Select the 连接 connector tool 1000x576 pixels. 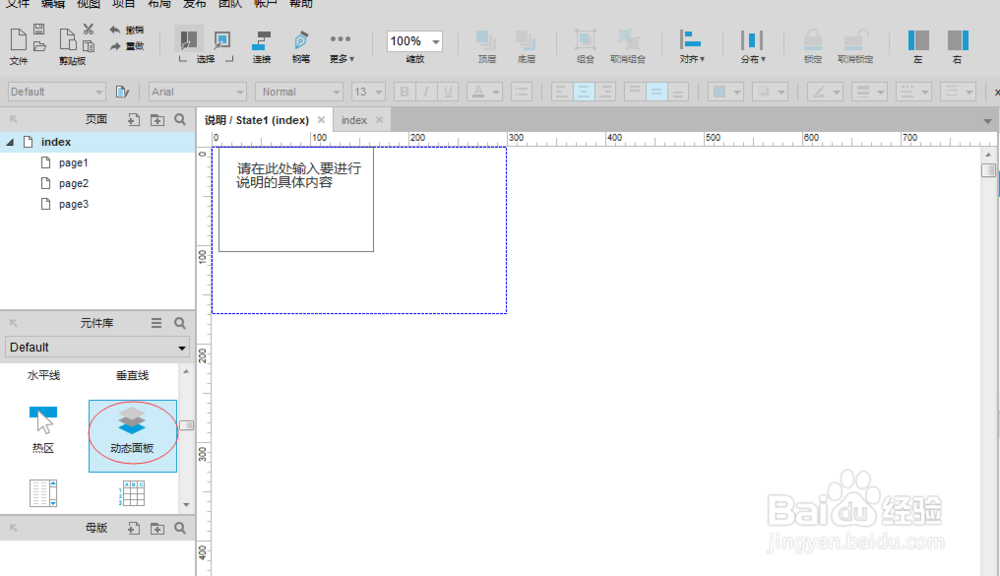click(x=261, y=47)
